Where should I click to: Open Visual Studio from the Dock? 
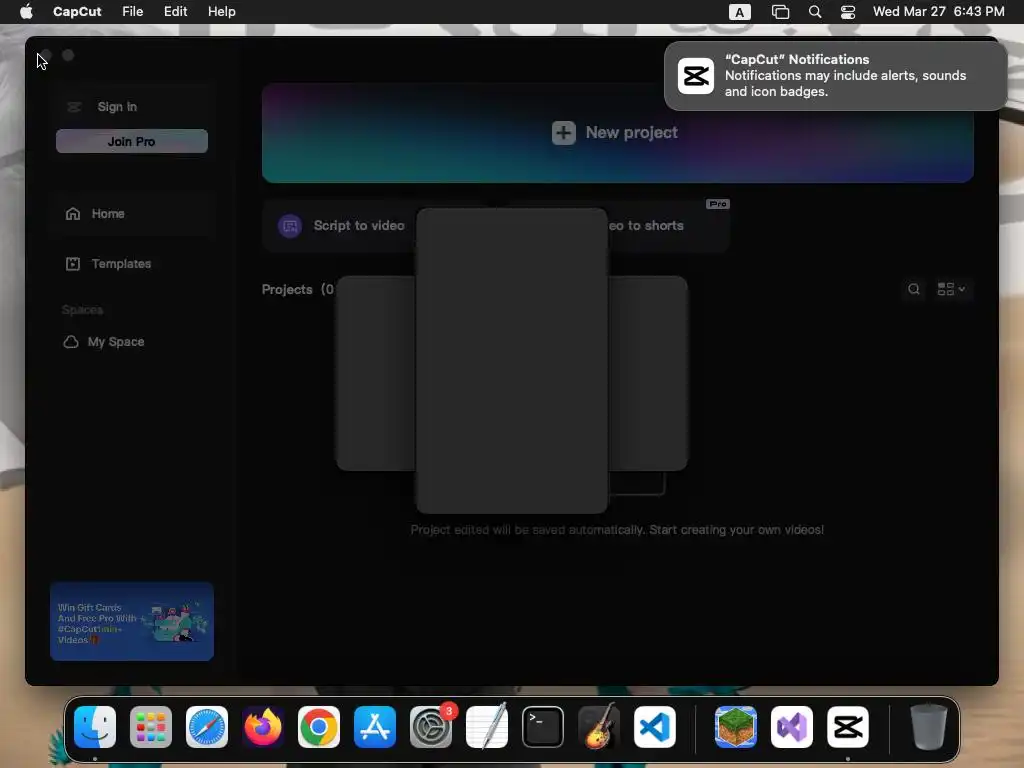(x=792, y=727)
